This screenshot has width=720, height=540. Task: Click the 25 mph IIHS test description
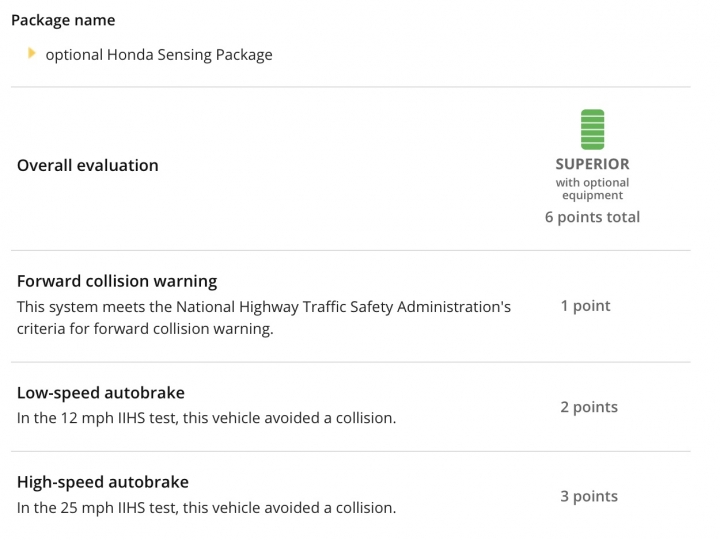pyautogui.click(x=206, y=508)
